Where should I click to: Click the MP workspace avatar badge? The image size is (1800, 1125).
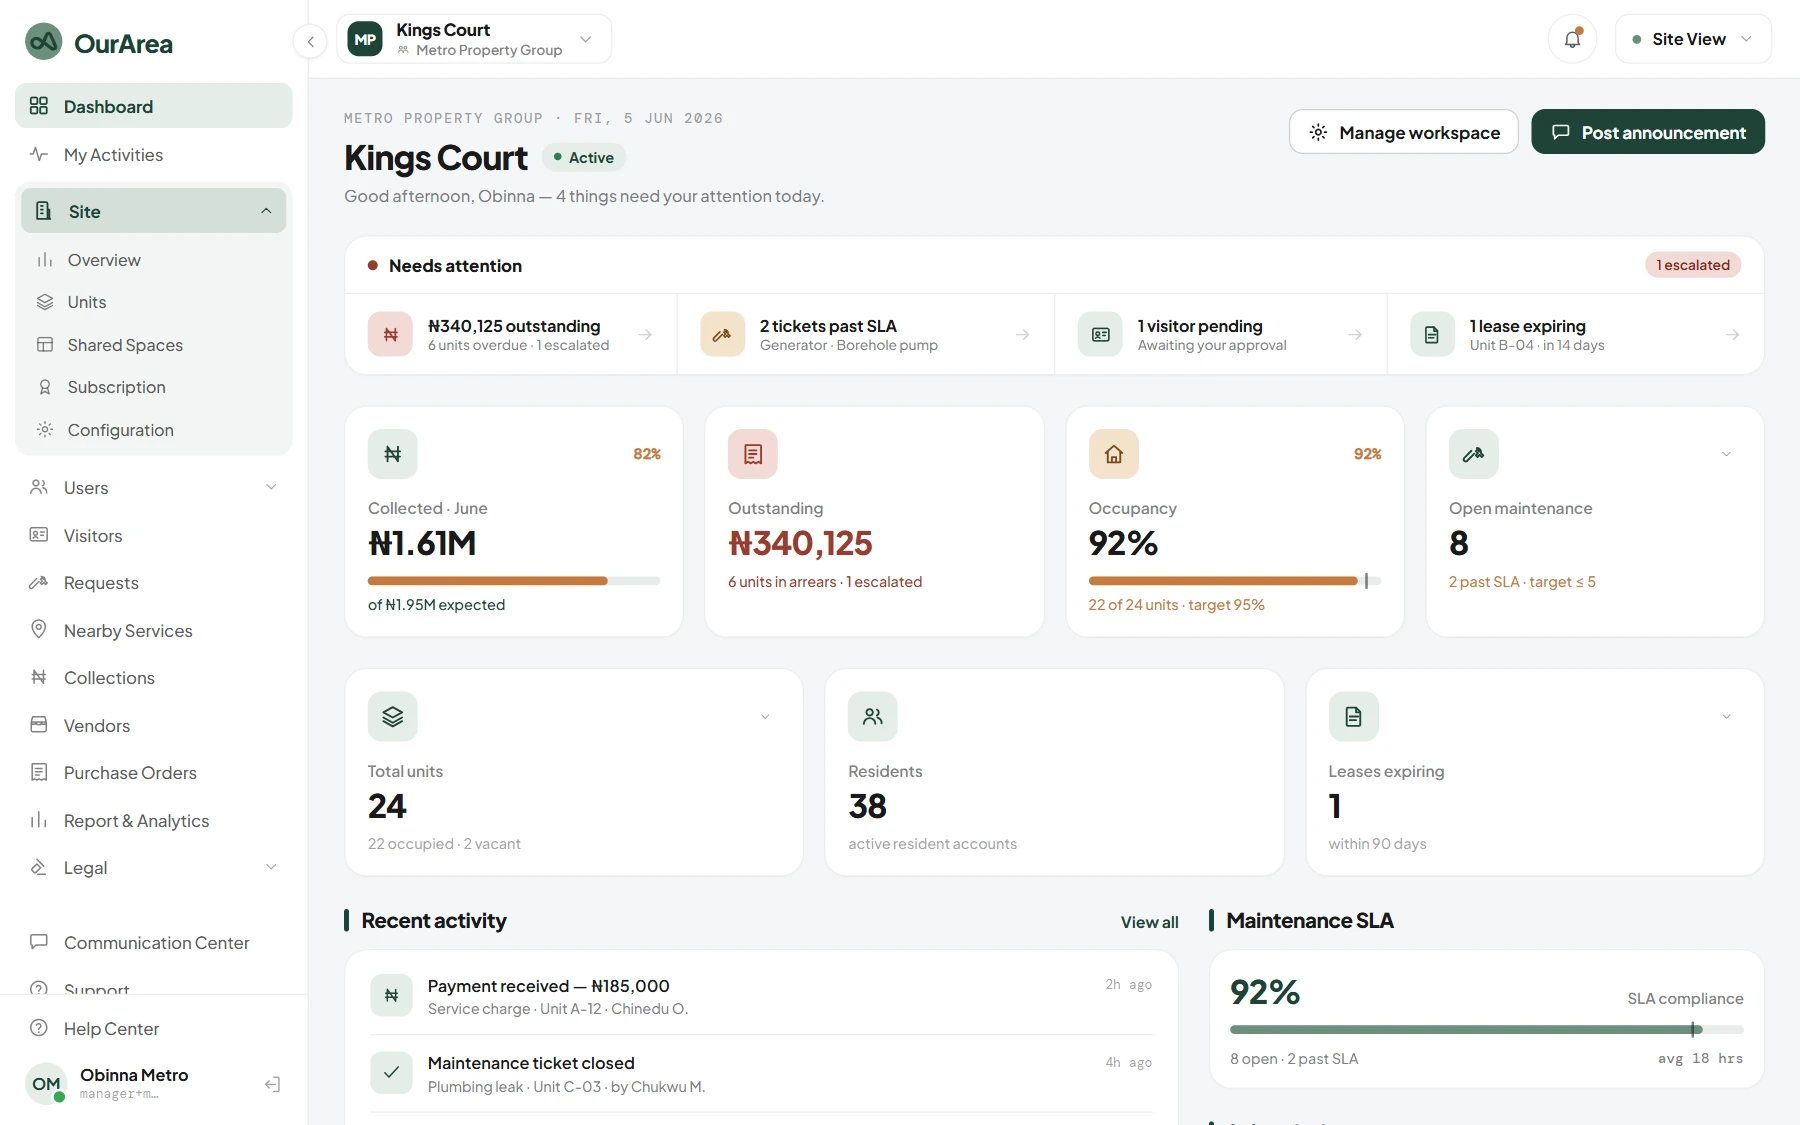[x=365, y=39]
